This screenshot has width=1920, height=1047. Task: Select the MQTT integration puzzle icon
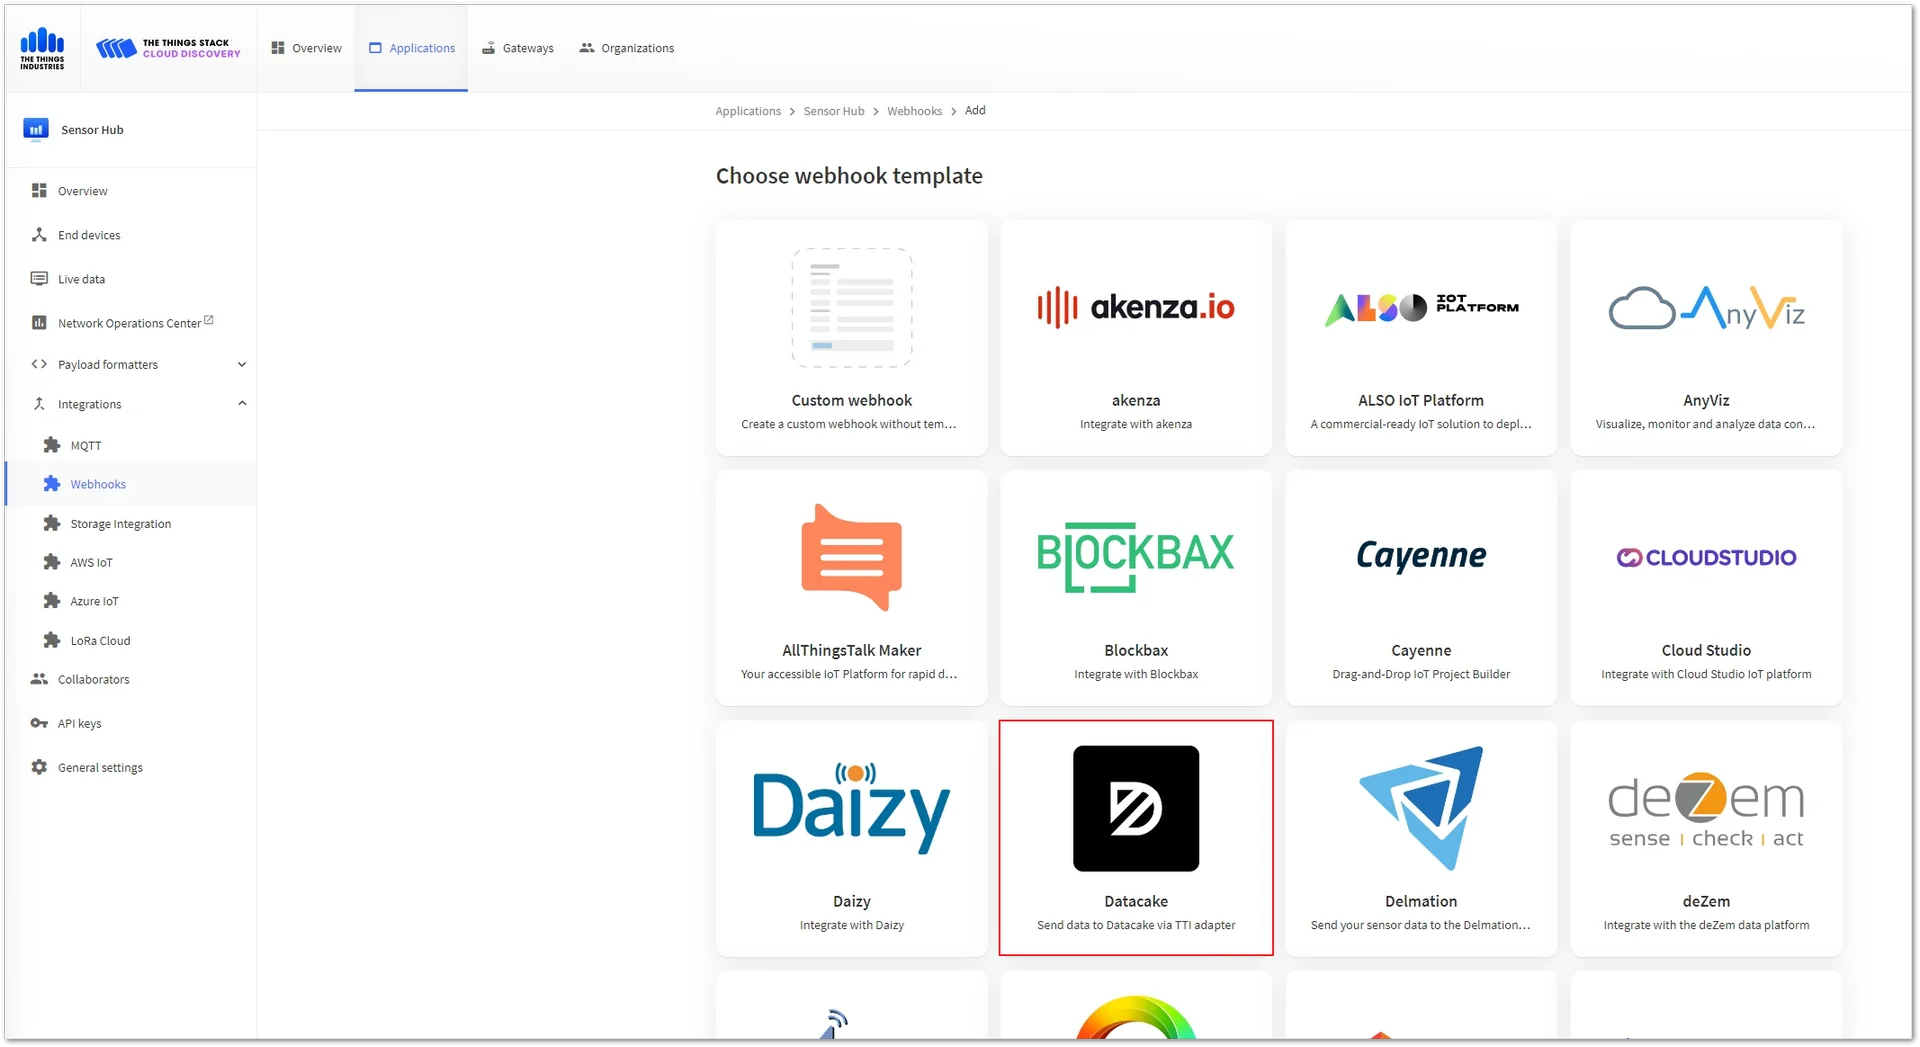(52, 445)
